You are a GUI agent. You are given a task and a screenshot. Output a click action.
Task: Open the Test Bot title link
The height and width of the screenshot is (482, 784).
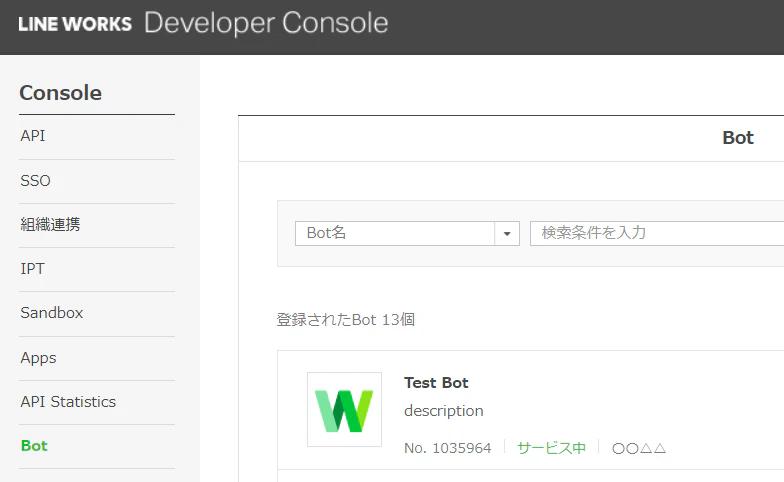[x=436, y=382]
